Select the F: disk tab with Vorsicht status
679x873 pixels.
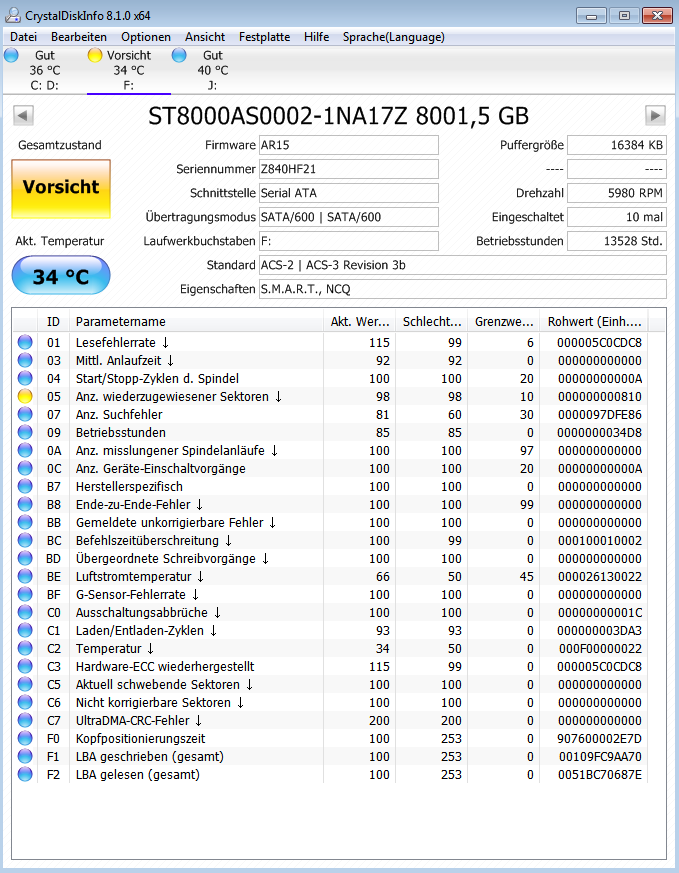coord(129,70)
